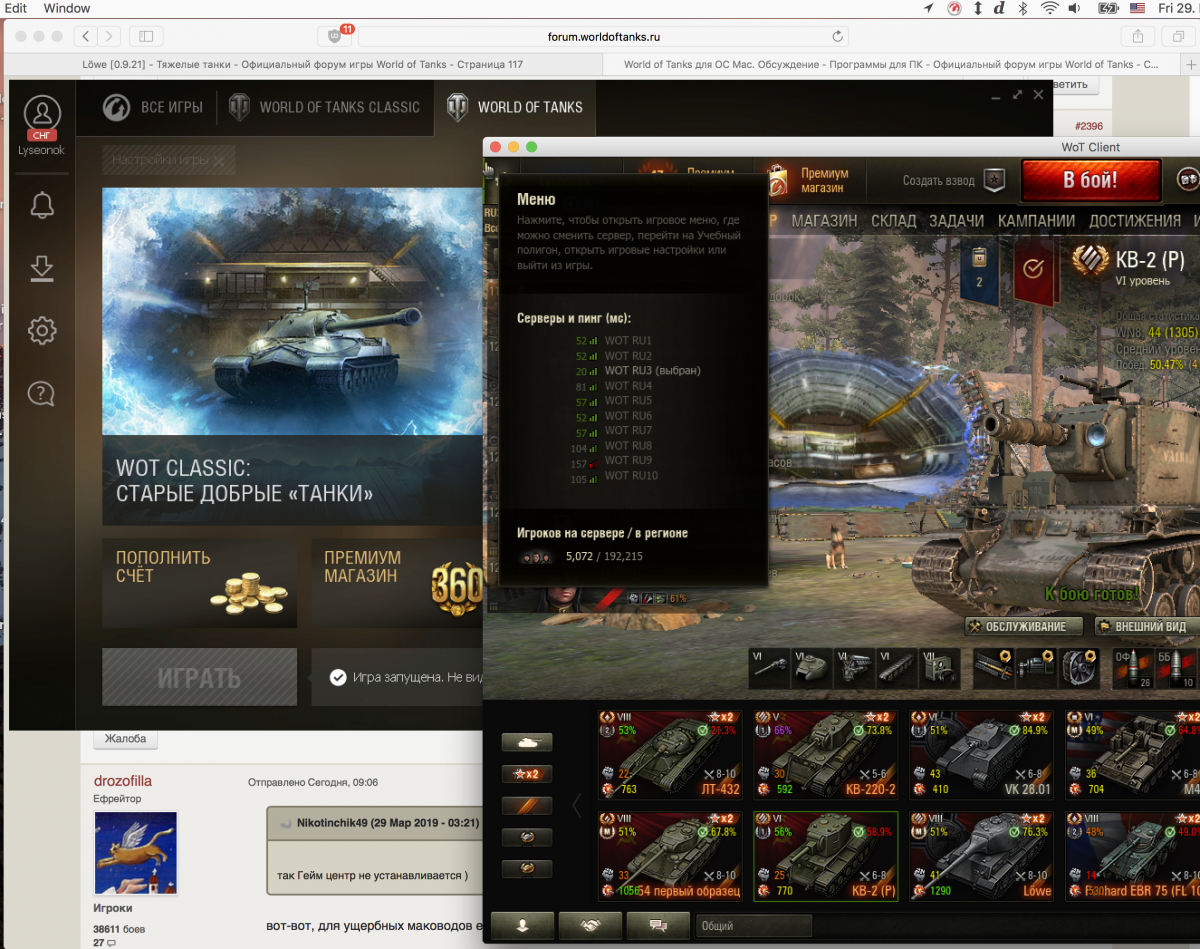The image size is (1200, 949).
Task: Select the WORLD OF TANKS tab in Game Center
Action: [x=515, y=107]
